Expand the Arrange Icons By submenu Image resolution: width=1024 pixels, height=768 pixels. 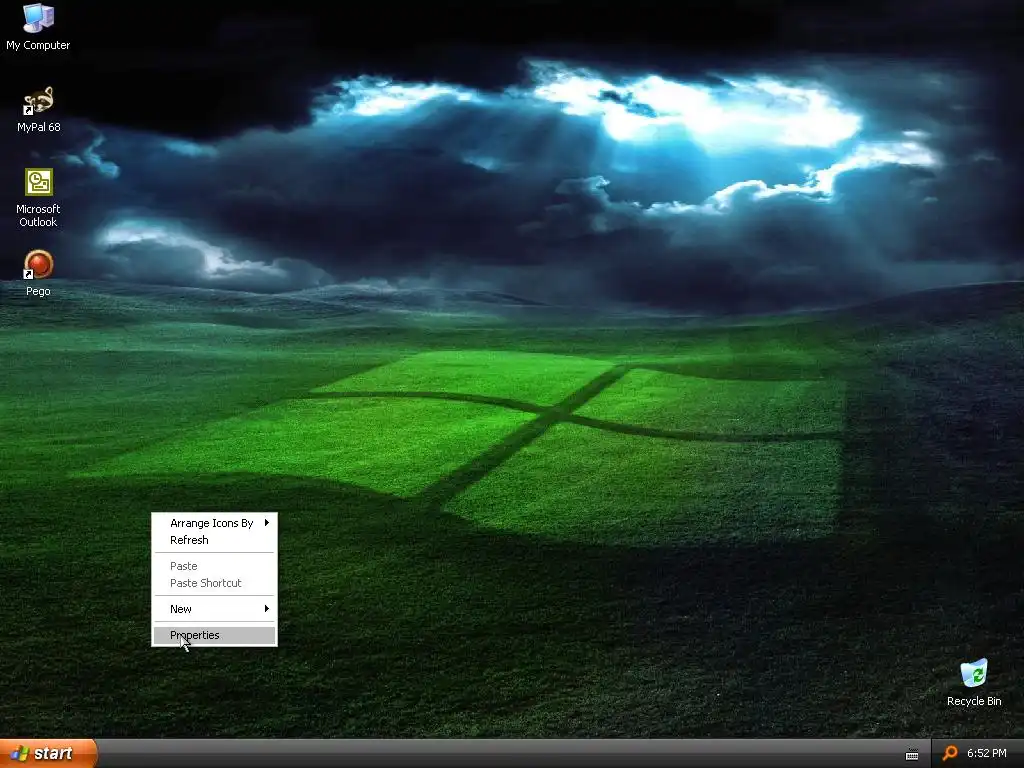tap(214, 523)
